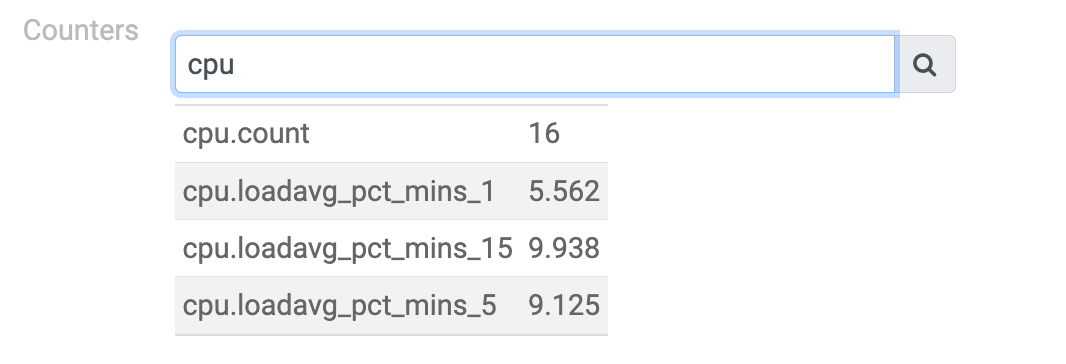Click the 1-minute load average row's number

564,191
